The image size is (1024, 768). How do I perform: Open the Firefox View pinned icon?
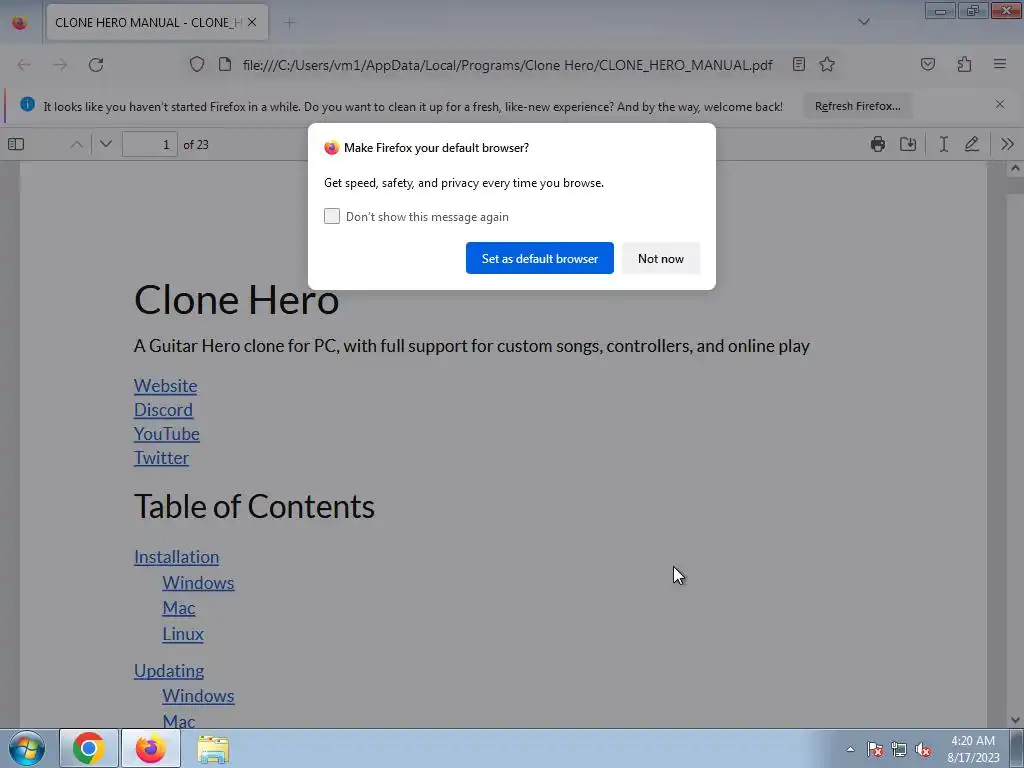(20, 22)
